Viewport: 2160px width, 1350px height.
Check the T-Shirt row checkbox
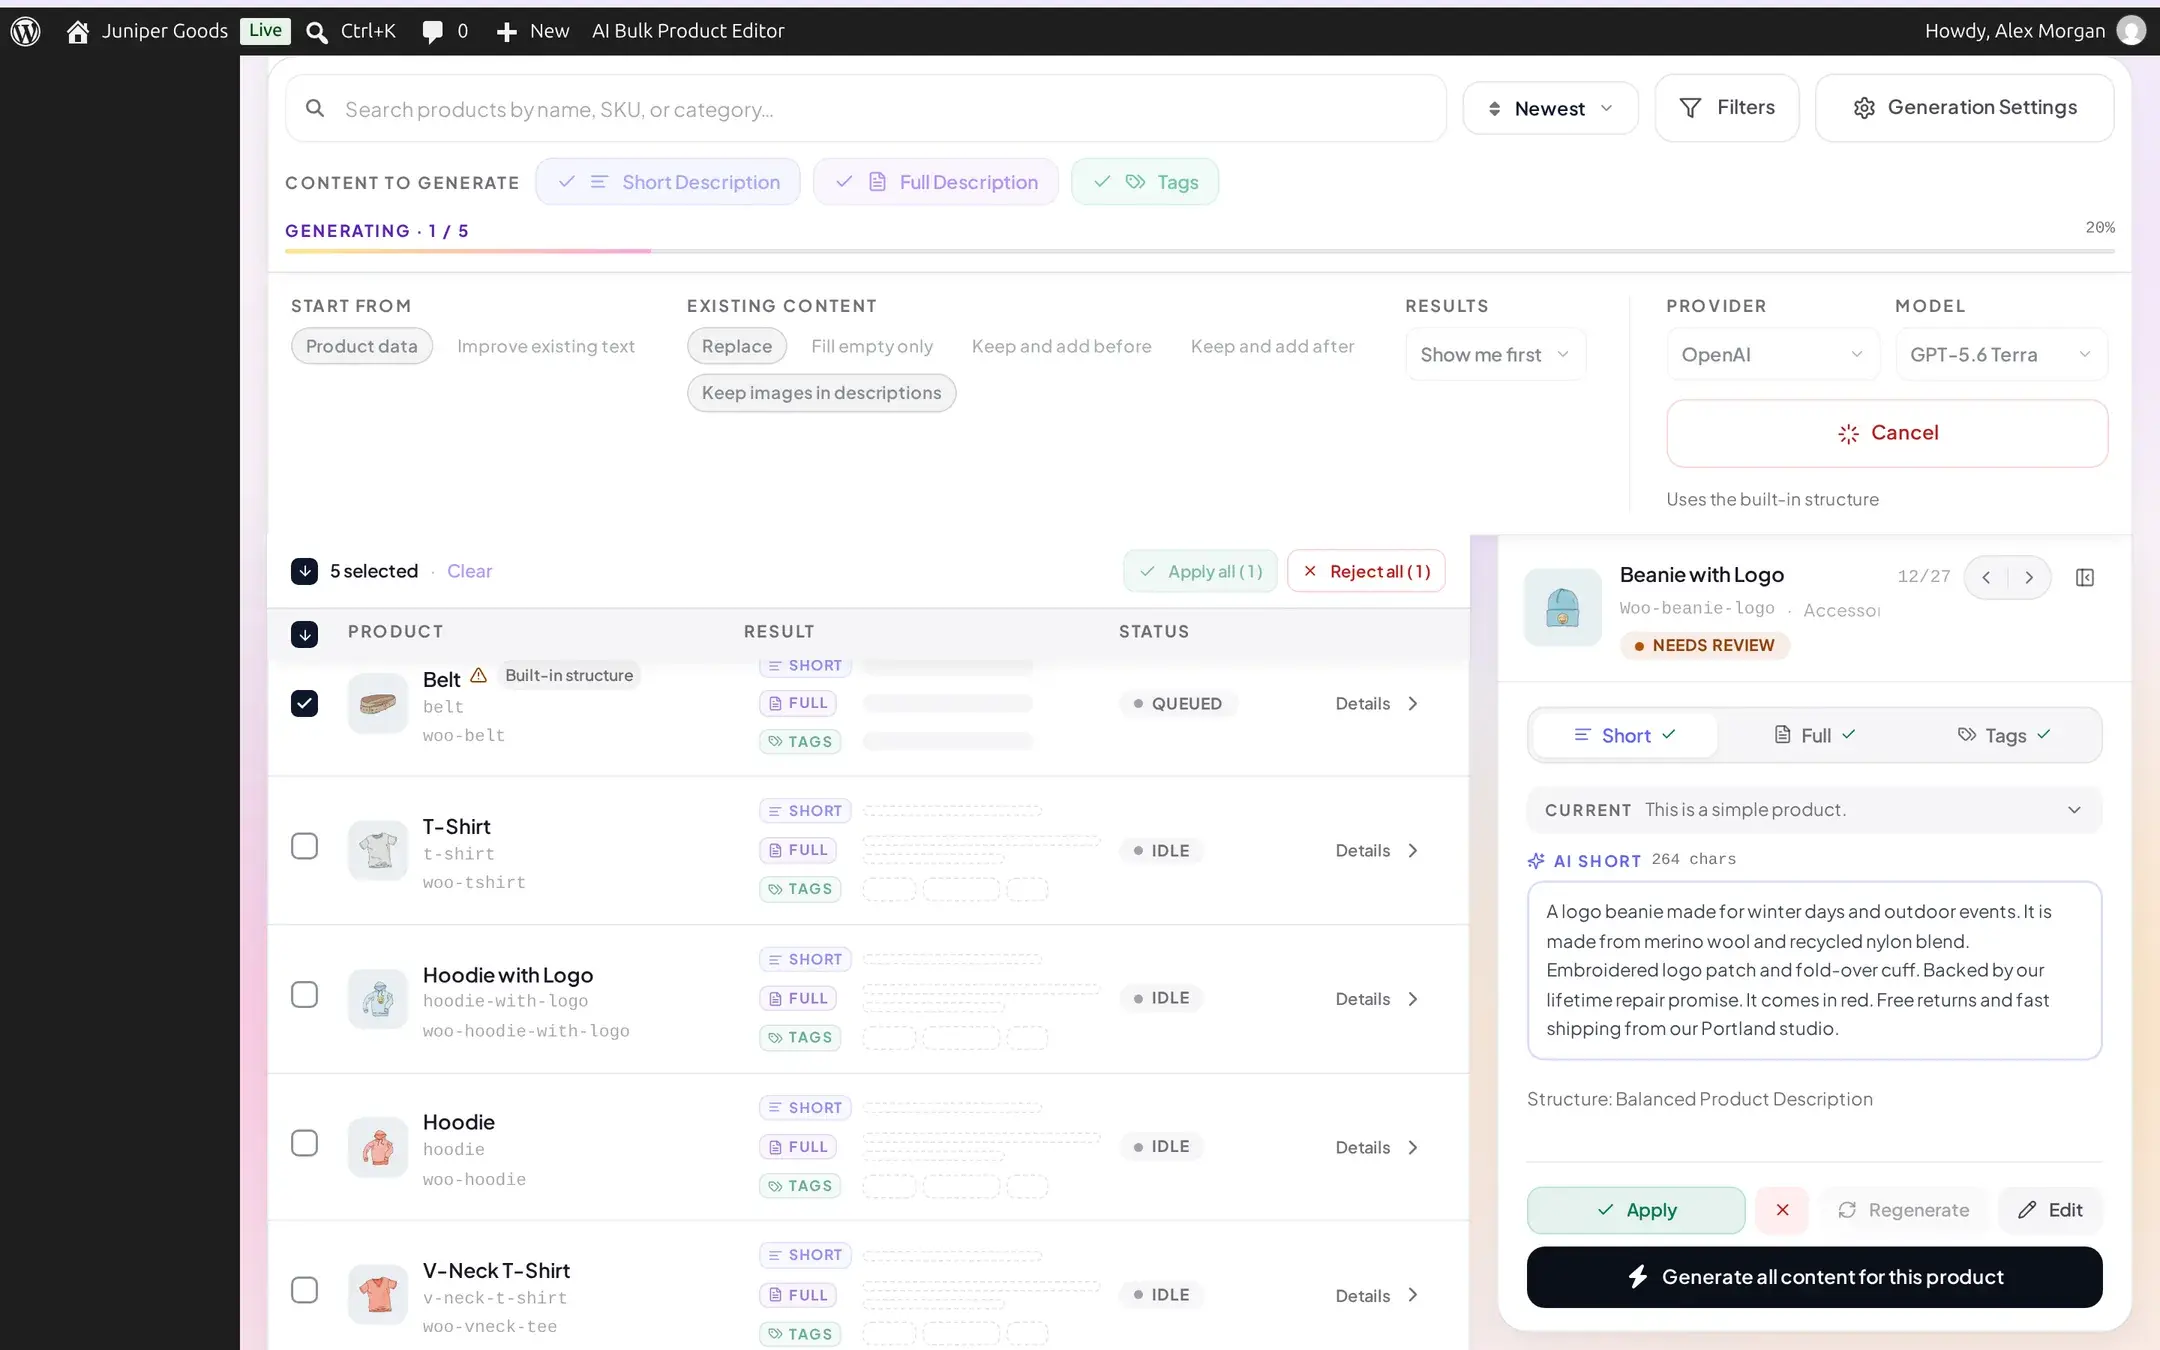[x=305, y=847]
